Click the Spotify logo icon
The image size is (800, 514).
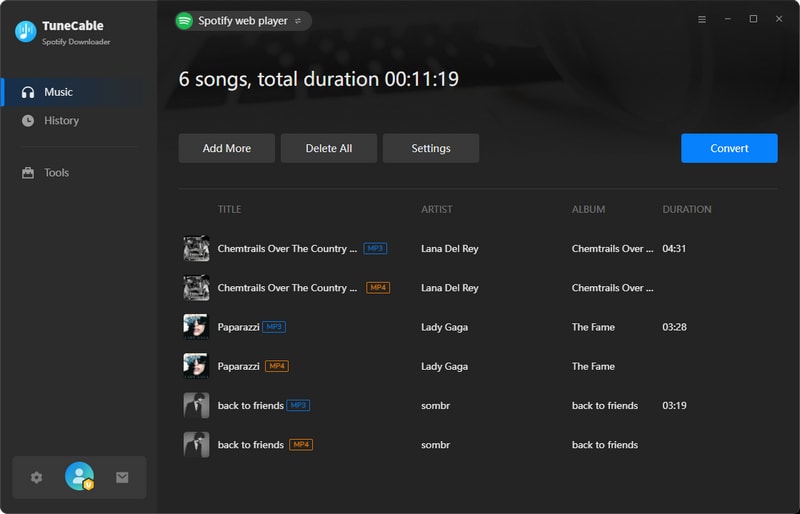pyautogui.click(x=184, y=21)
